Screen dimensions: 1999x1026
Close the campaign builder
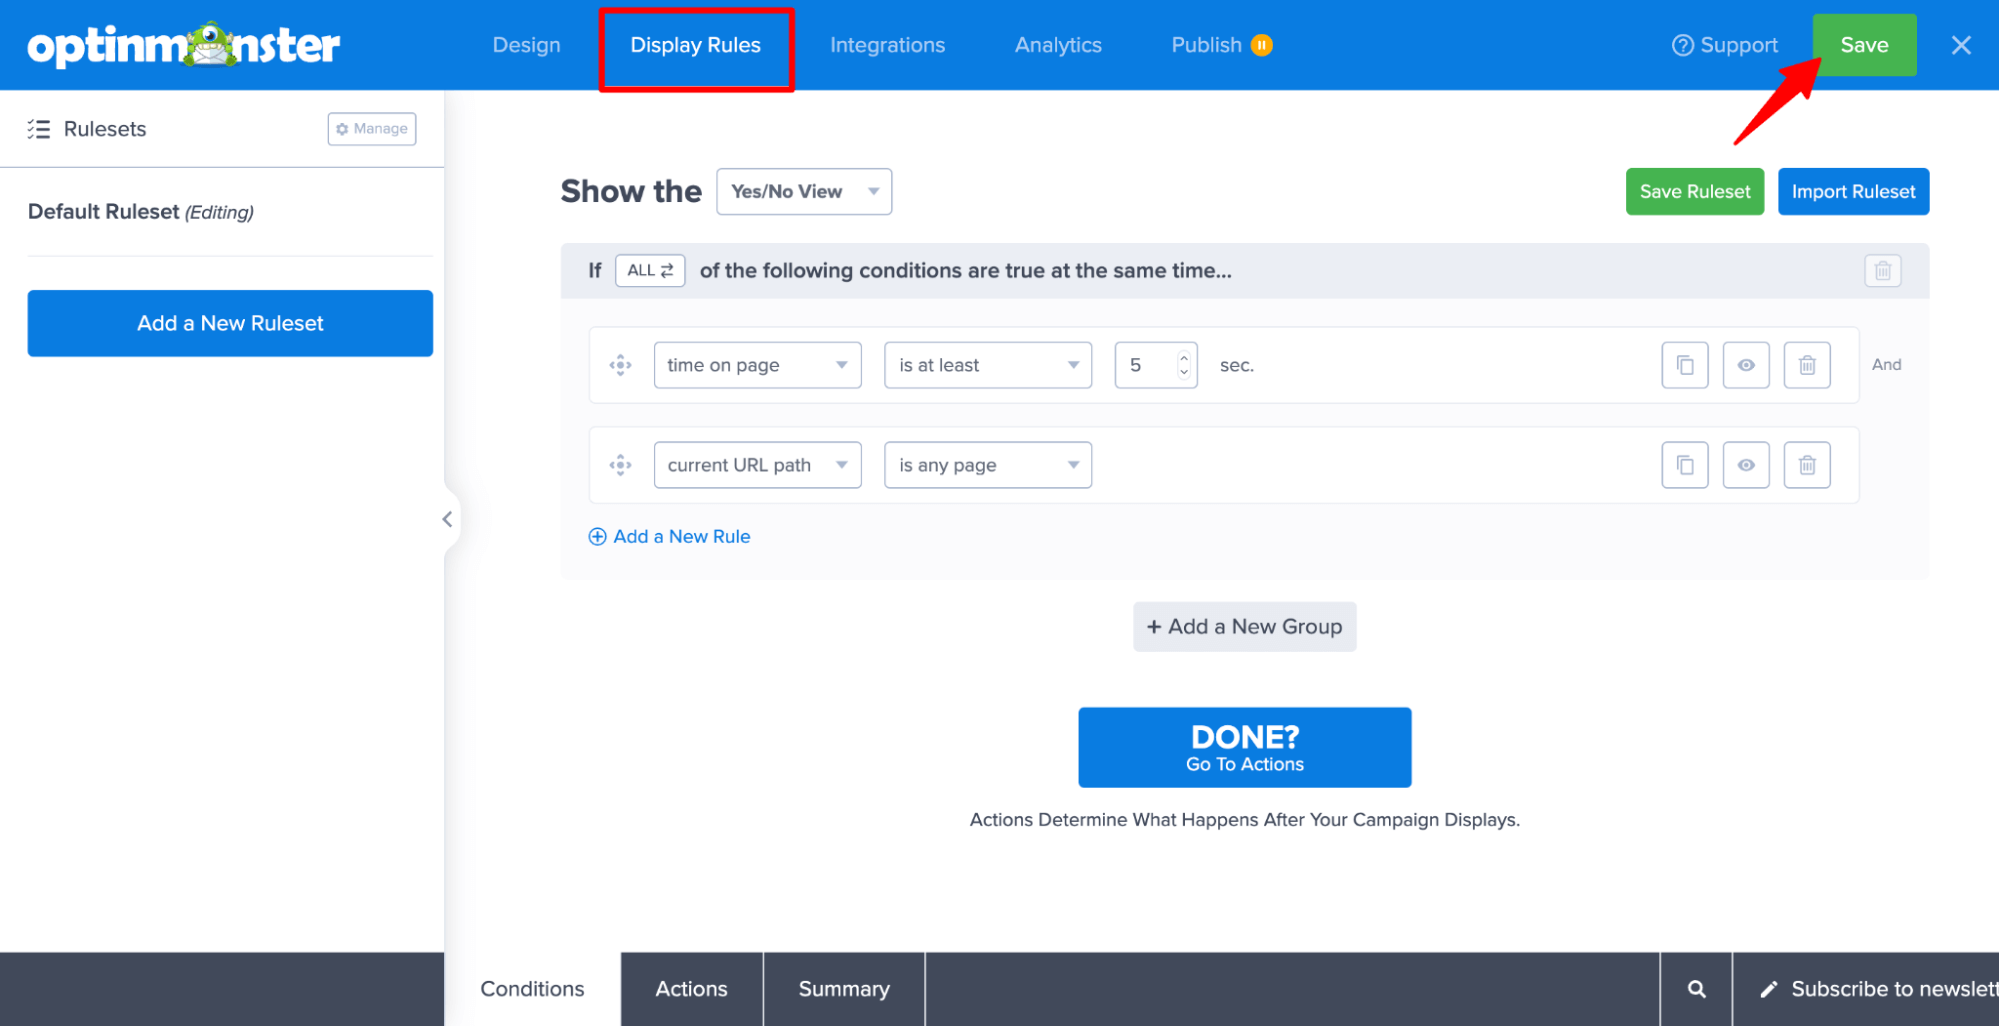(1961, 45)
